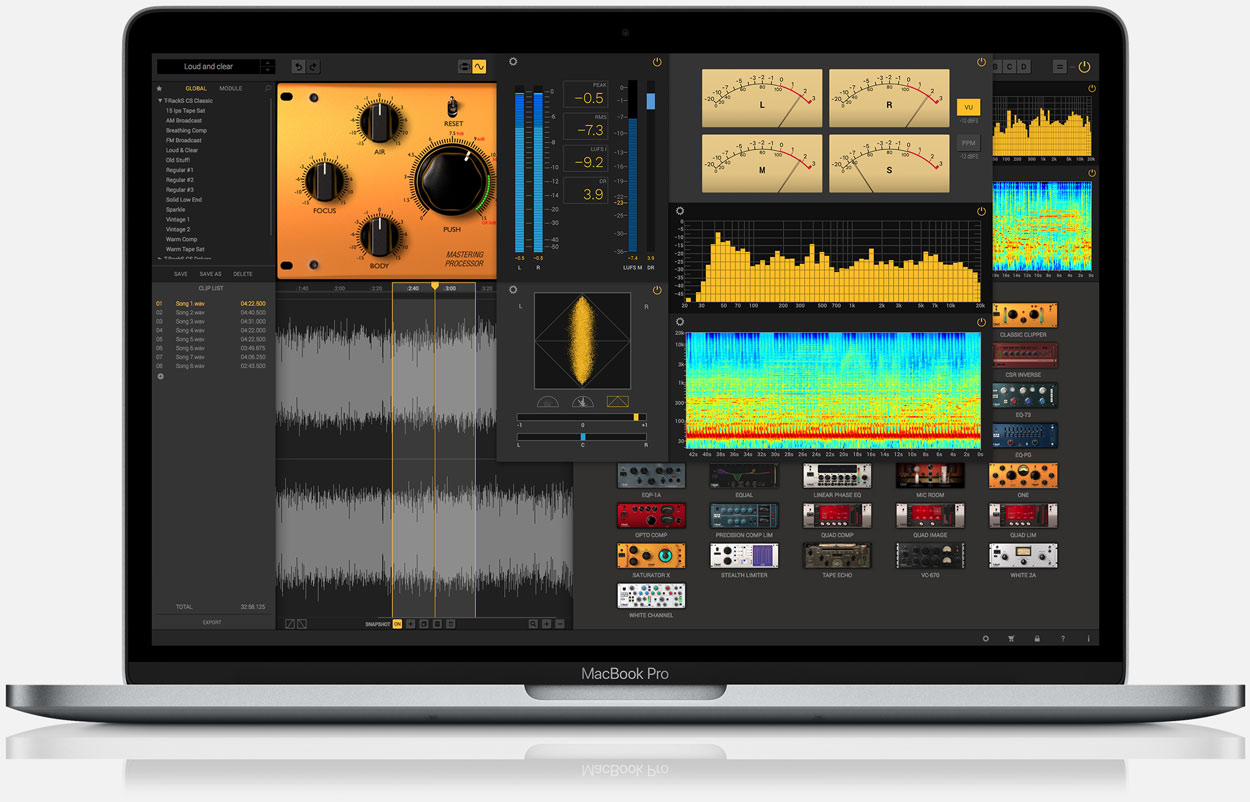
Task: Click DELETE preset button
Action: (243, 274)
